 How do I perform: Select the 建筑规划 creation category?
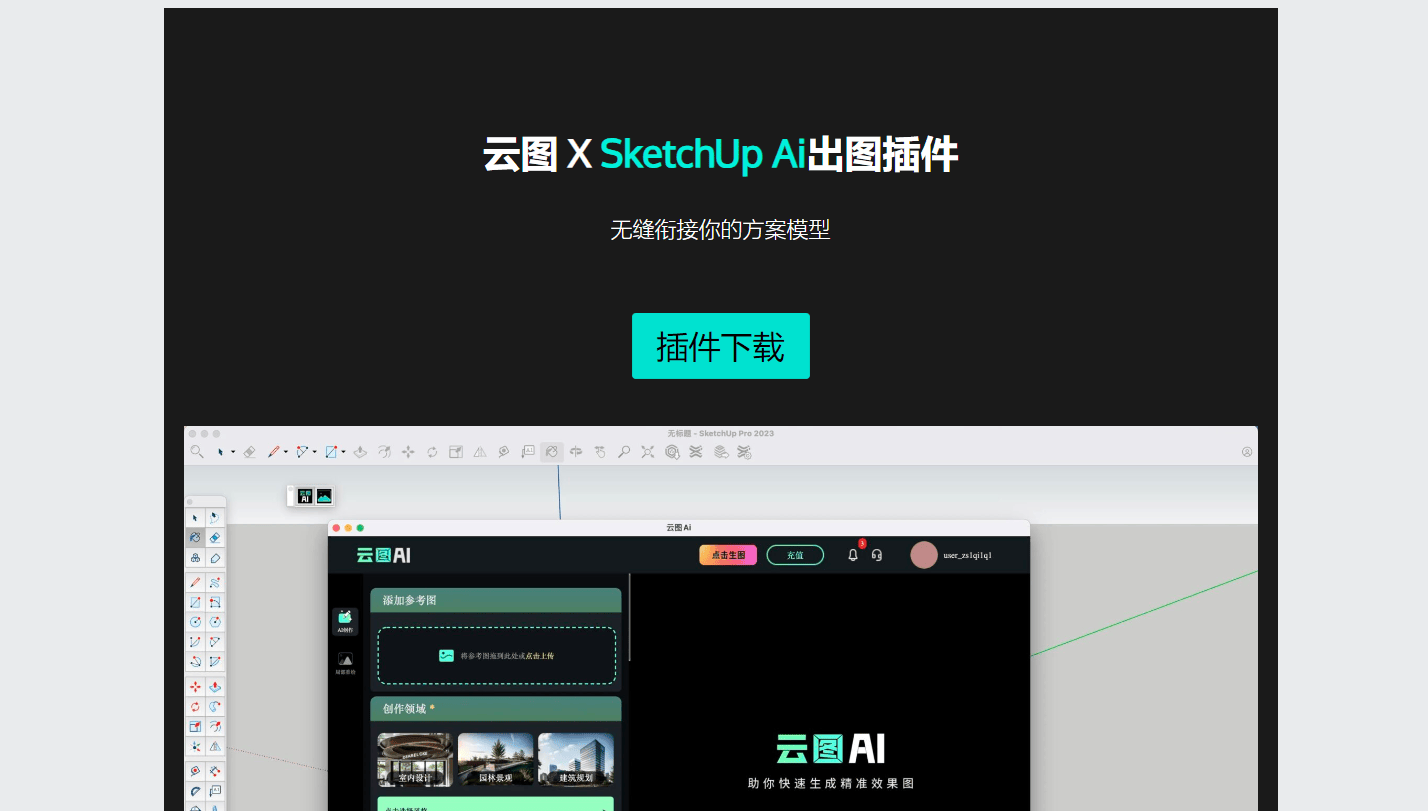click(x=575, y=759)
